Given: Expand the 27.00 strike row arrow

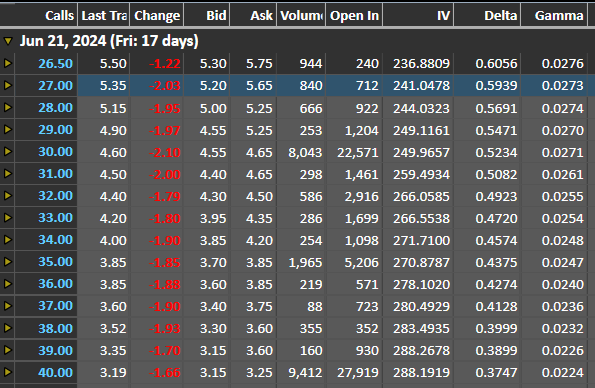Looking at the screenshot, I should 8,85.
